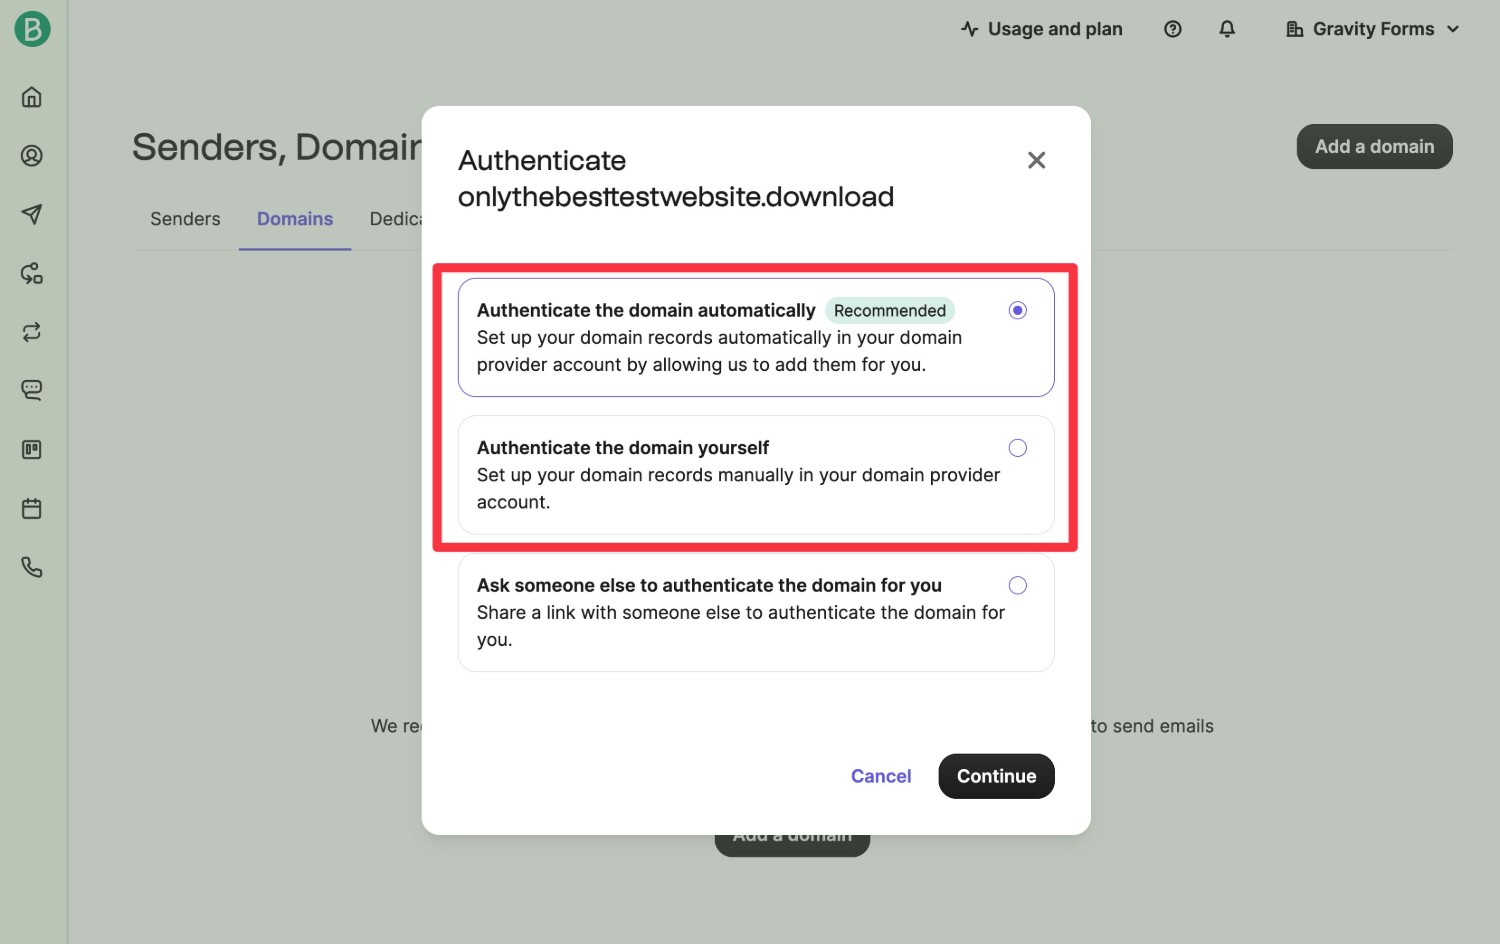Click 'Share a link with someone else' description
The width and height of the screenshot is (1500, 944).
point(740,626)
